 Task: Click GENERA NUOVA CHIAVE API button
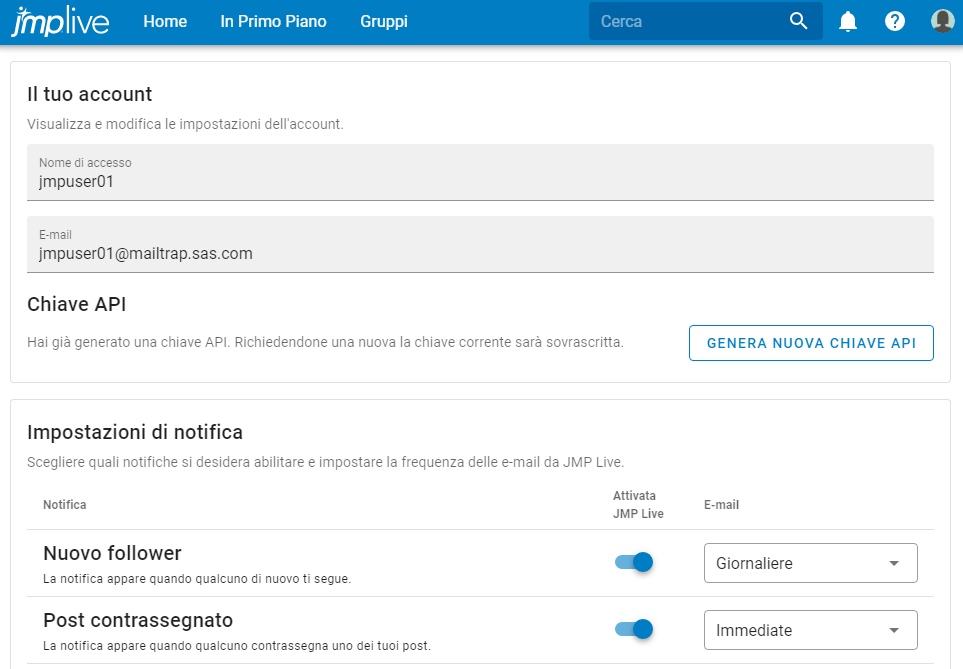(810, 342)
